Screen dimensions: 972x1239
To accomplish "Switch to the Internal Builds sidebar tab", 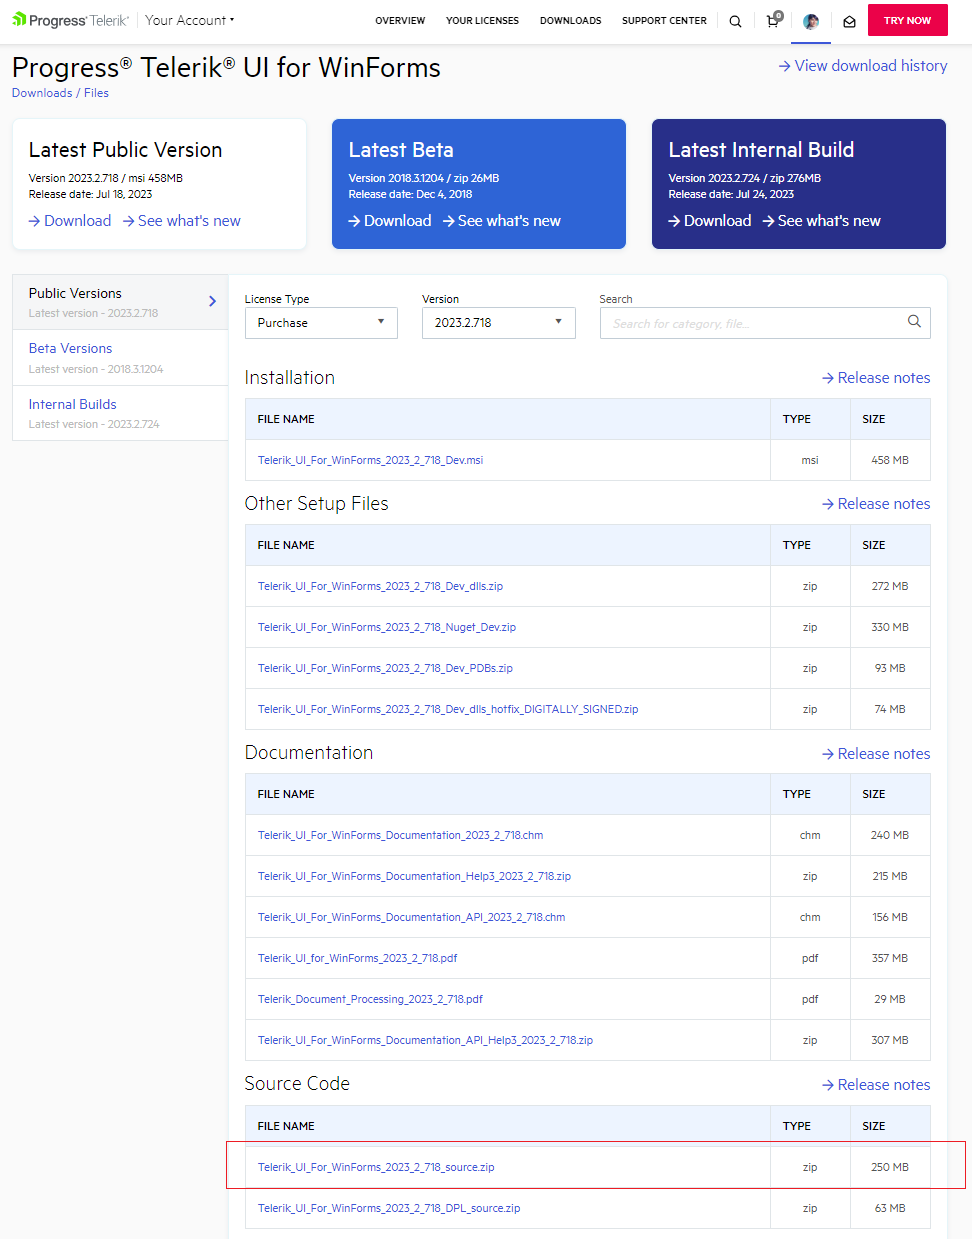I will click(72, 405).
